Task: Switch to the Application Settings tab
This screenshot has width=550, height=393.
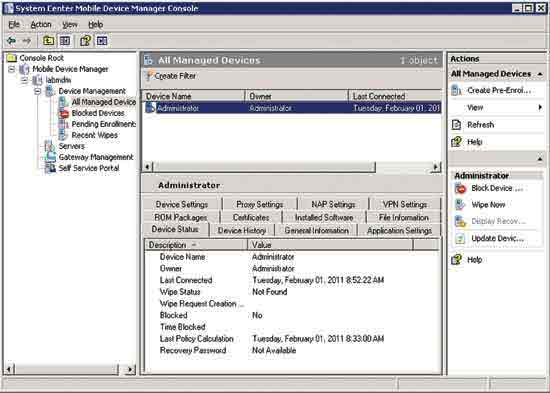Action: [399, 231]
